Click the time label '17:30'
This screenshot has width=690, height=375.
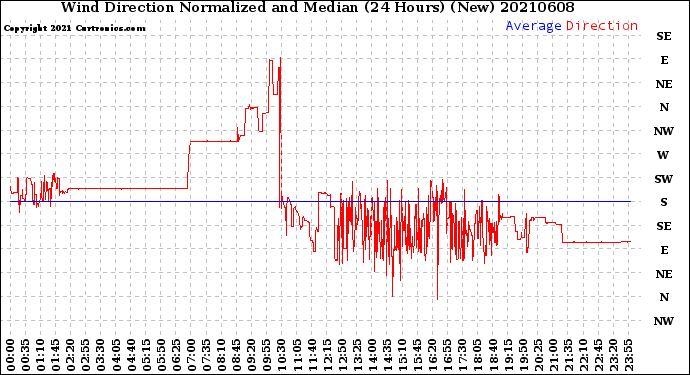click(x=463, y=355)
